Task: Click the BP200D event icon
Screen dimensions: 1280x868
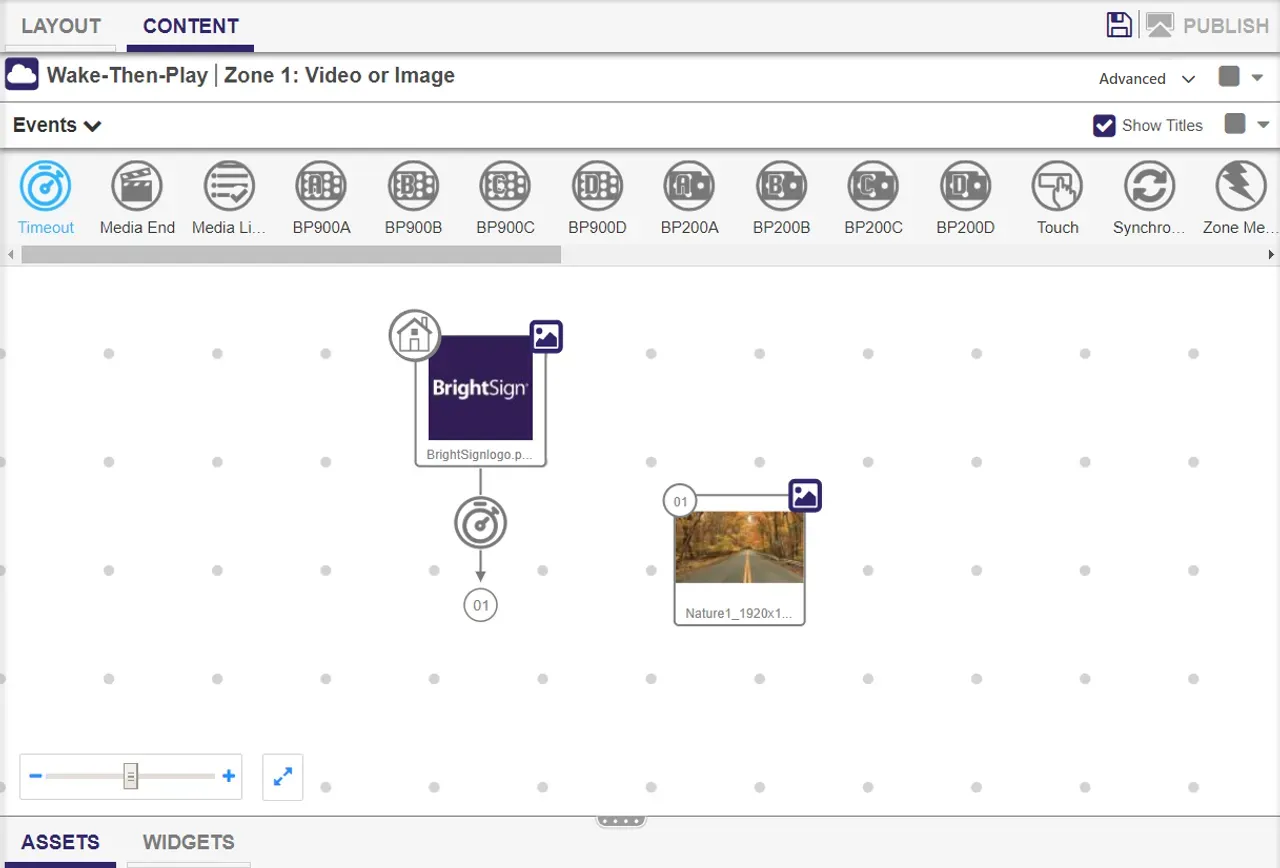Action: click(965, 186)
